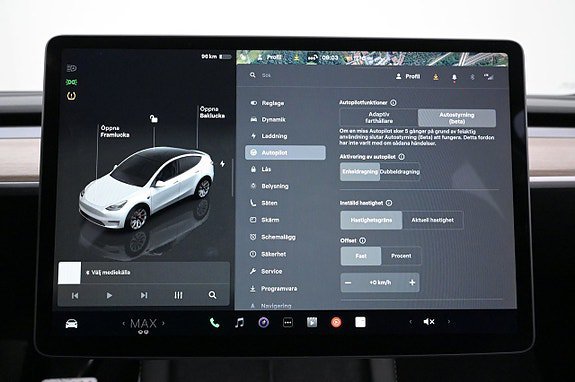Image resolution: width=575 pixels, height=382 pixels.
Task: Set speed to Hastighetsgräns
Action: [371, 220]
